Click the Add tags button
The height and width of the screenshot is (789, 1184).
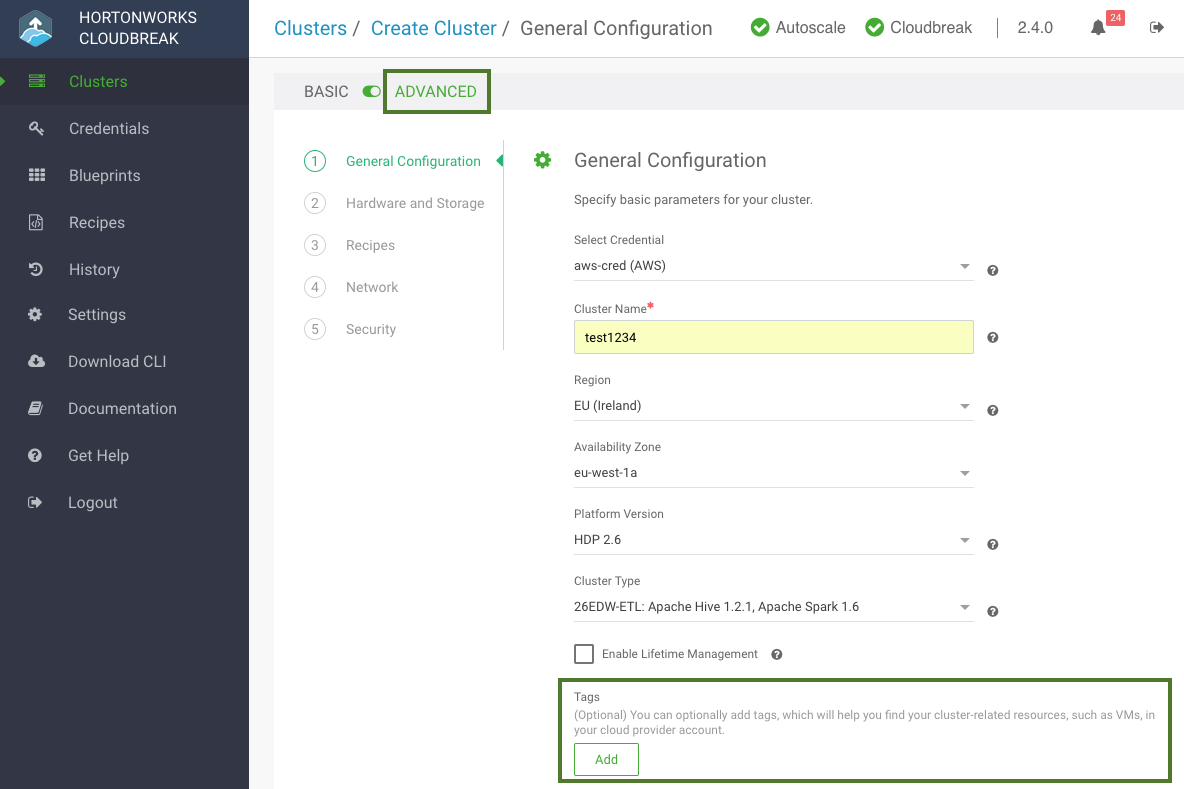(606, 760)
